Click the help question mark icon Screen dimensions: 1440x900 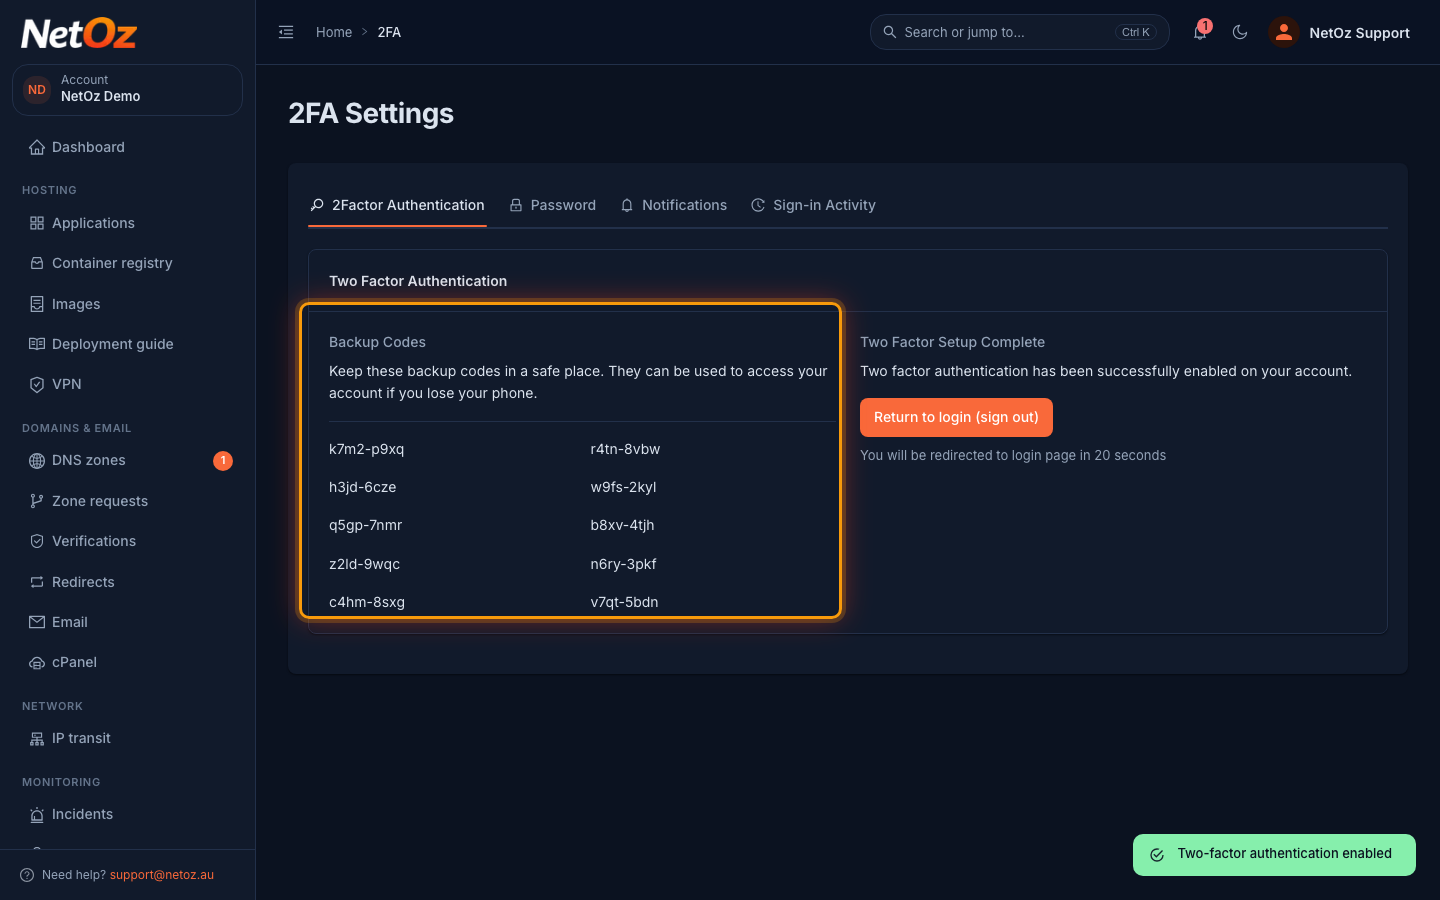click(27, 875)
